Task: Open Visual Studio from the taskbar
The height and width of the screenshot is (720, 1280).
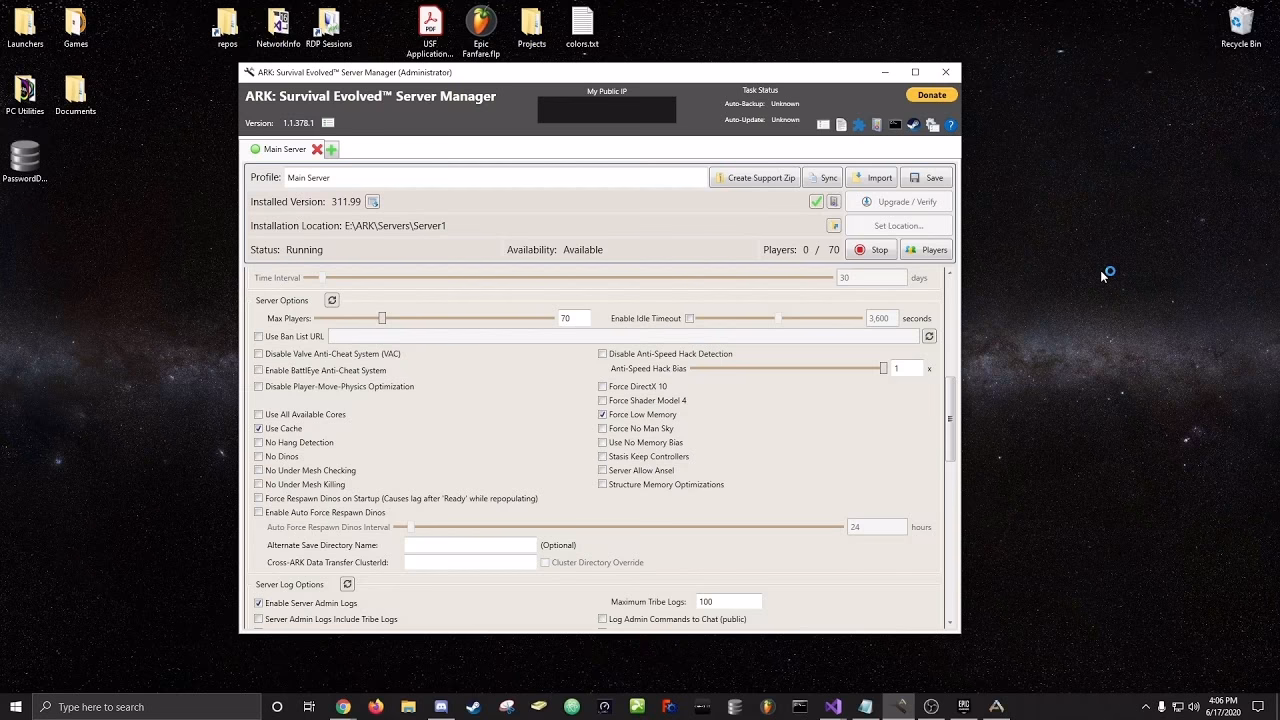Action: click(833, 707)
